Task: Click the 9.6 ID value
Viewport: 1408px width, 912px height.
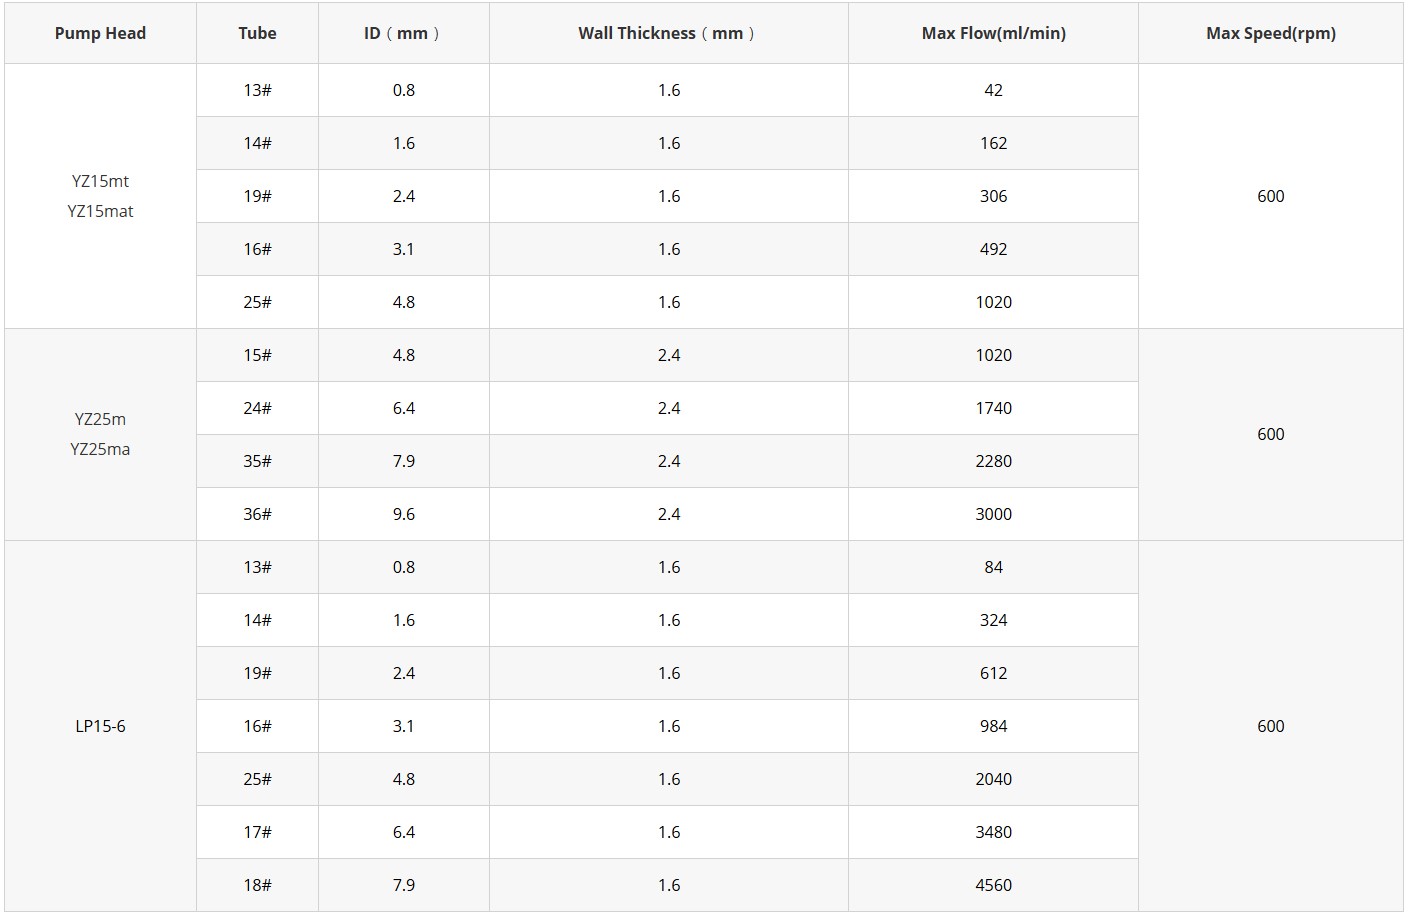Action: pyautogui.click(x=403, y=514)
